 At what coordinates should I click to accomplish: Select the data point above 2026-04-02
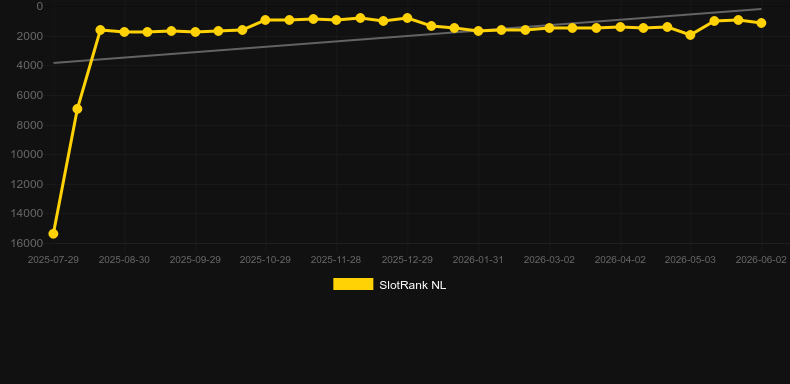(x=620, y=27)
